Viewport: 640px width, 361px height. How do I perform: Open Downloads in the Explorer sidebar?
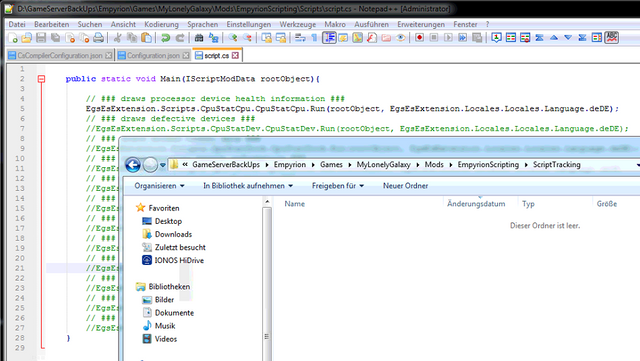173,234
